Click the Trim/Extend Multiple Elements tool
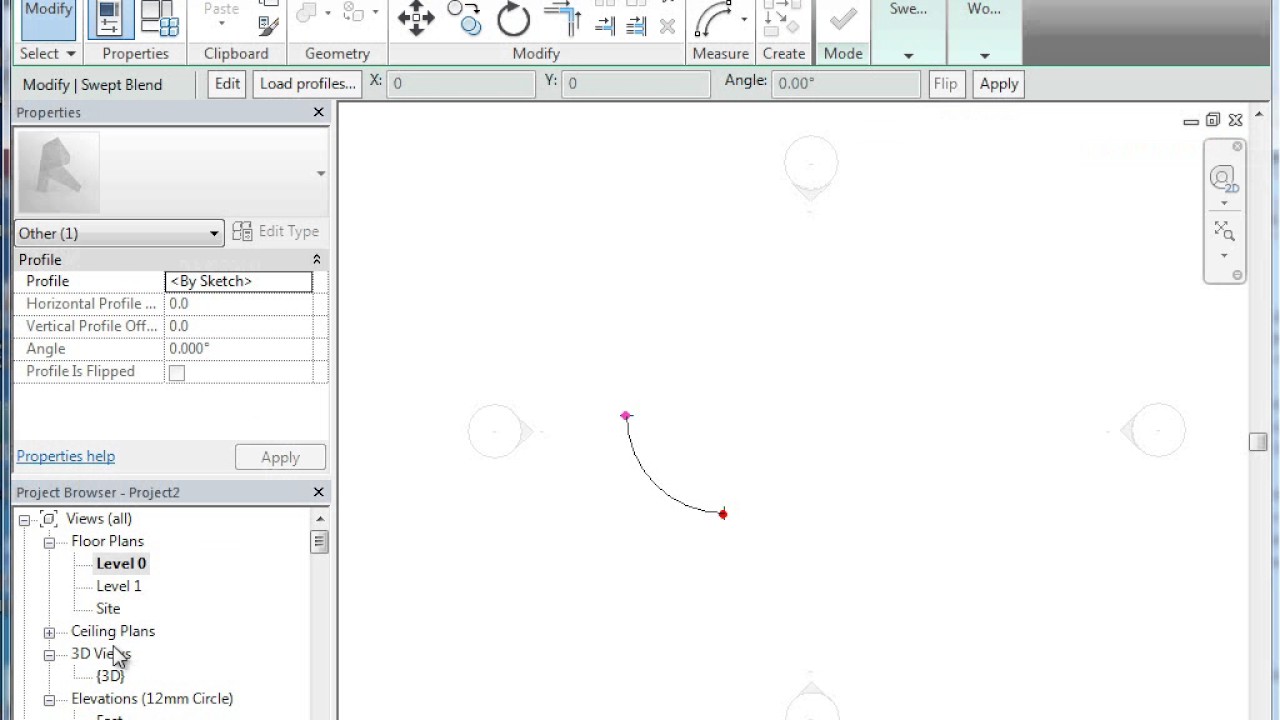 click(x=636, y=27)
